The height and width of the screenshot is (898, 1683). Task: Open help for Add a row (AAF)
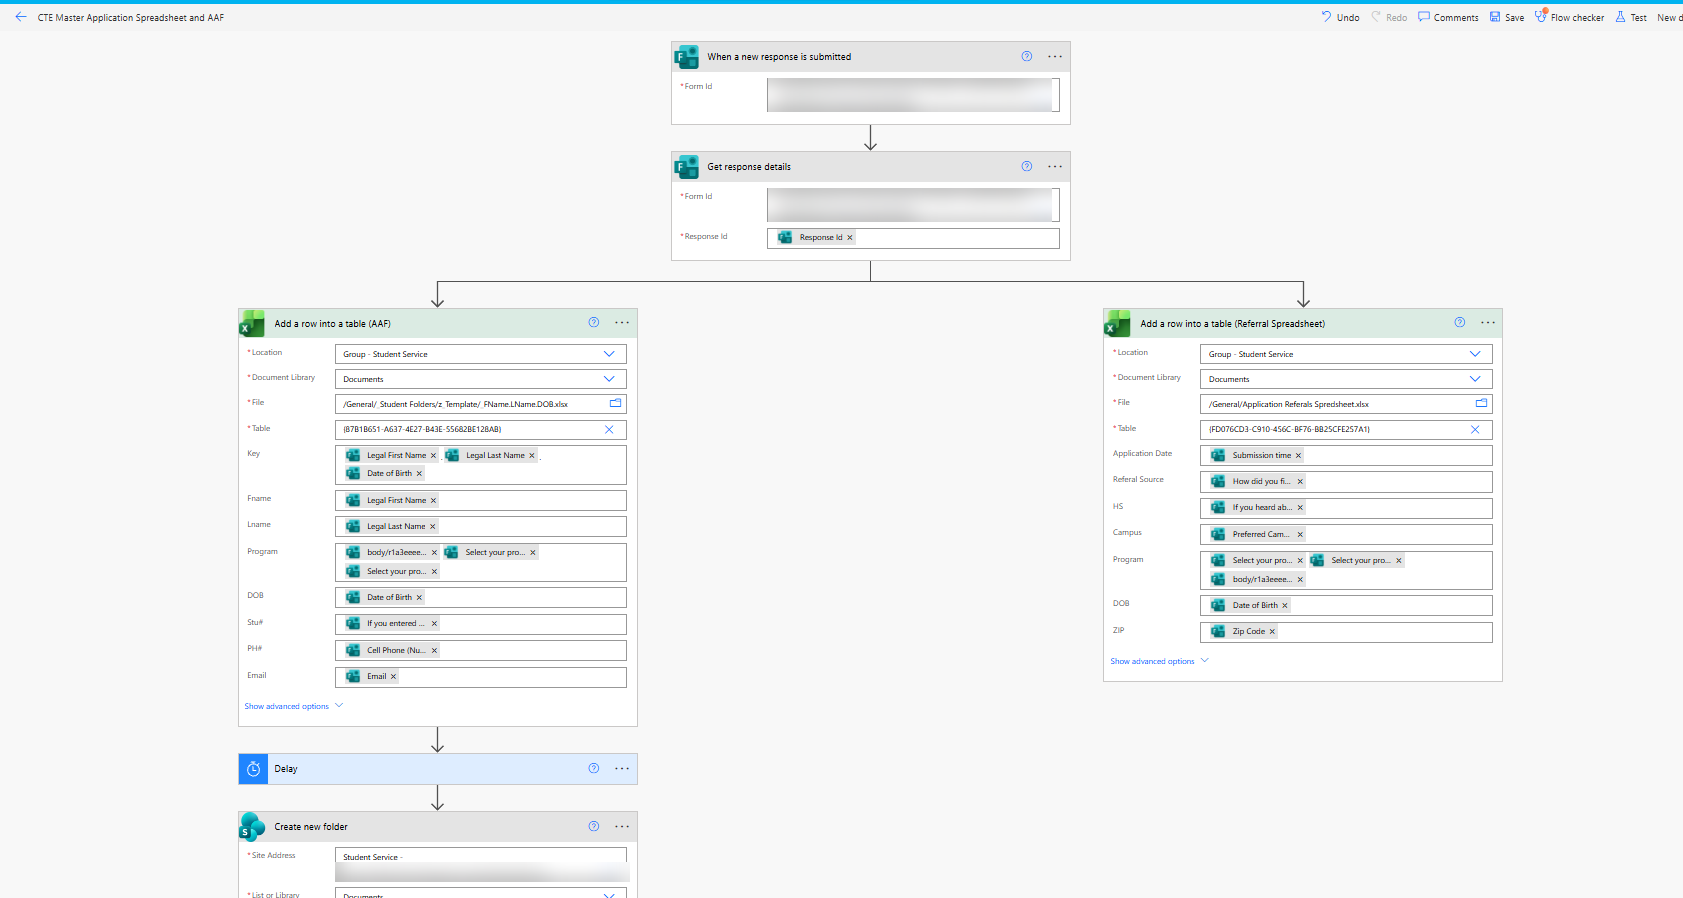tap(593, 322)
